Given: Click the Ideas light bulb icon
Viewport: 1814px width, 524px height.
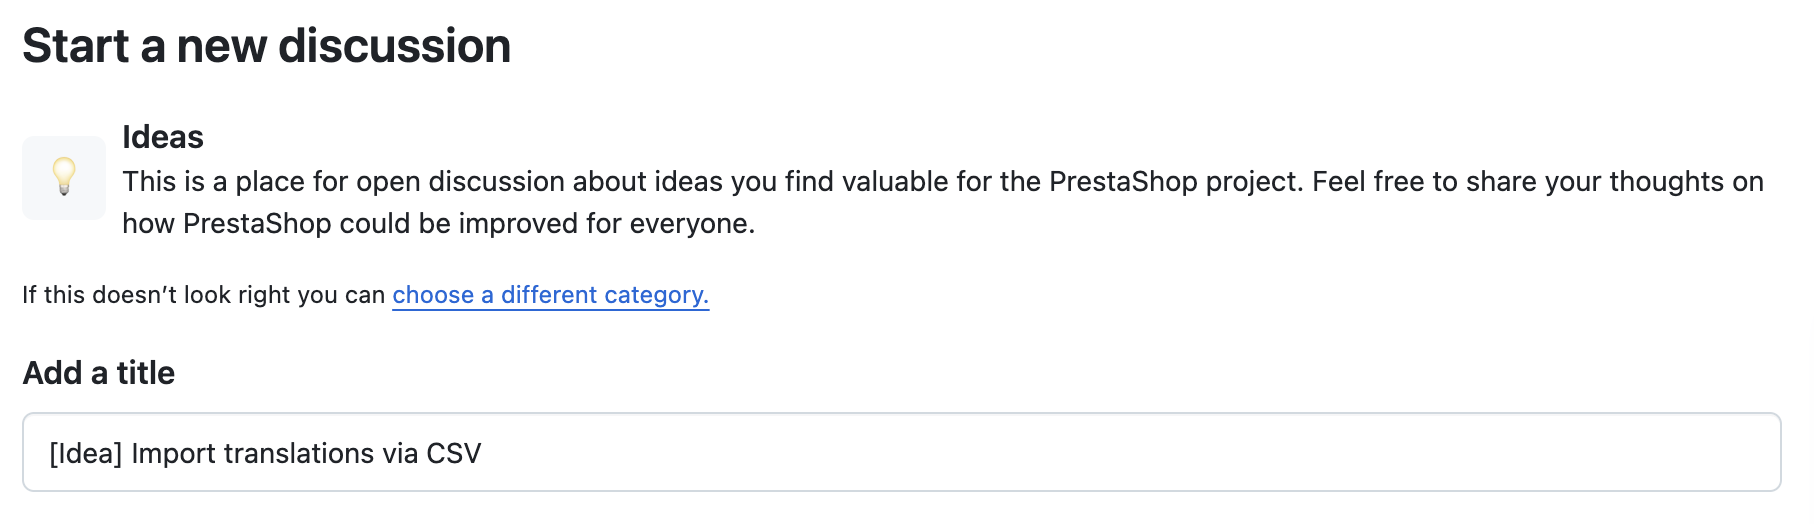Looking at the screenshot, I should (x=64, y=176).
